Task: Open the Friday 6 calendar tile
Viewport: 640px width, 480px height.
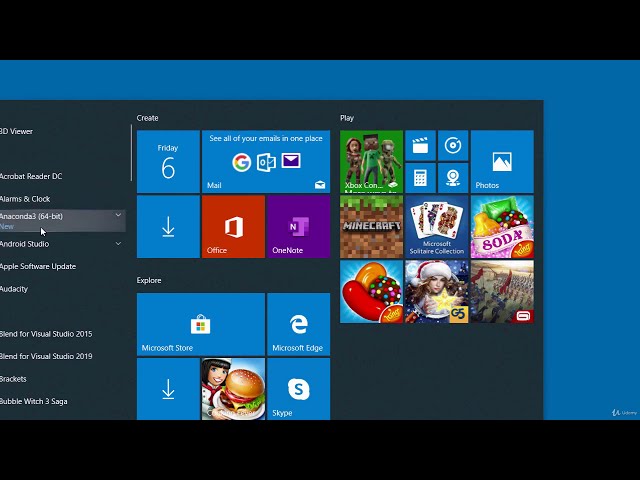Action: click(x=168, y=162)
